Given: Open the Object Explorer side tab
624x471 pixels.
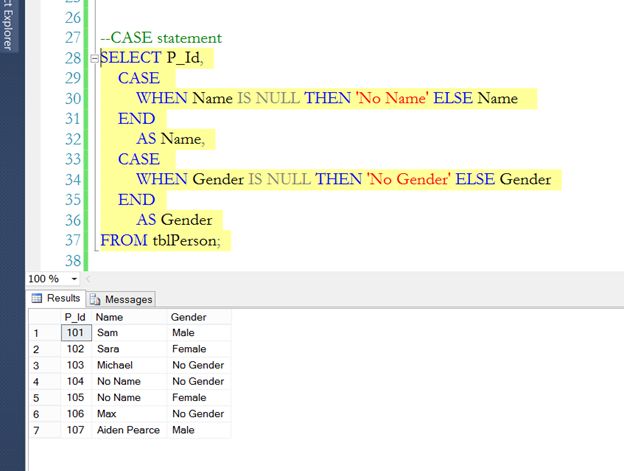Looking at the screenshot, I should coord(8,25).
